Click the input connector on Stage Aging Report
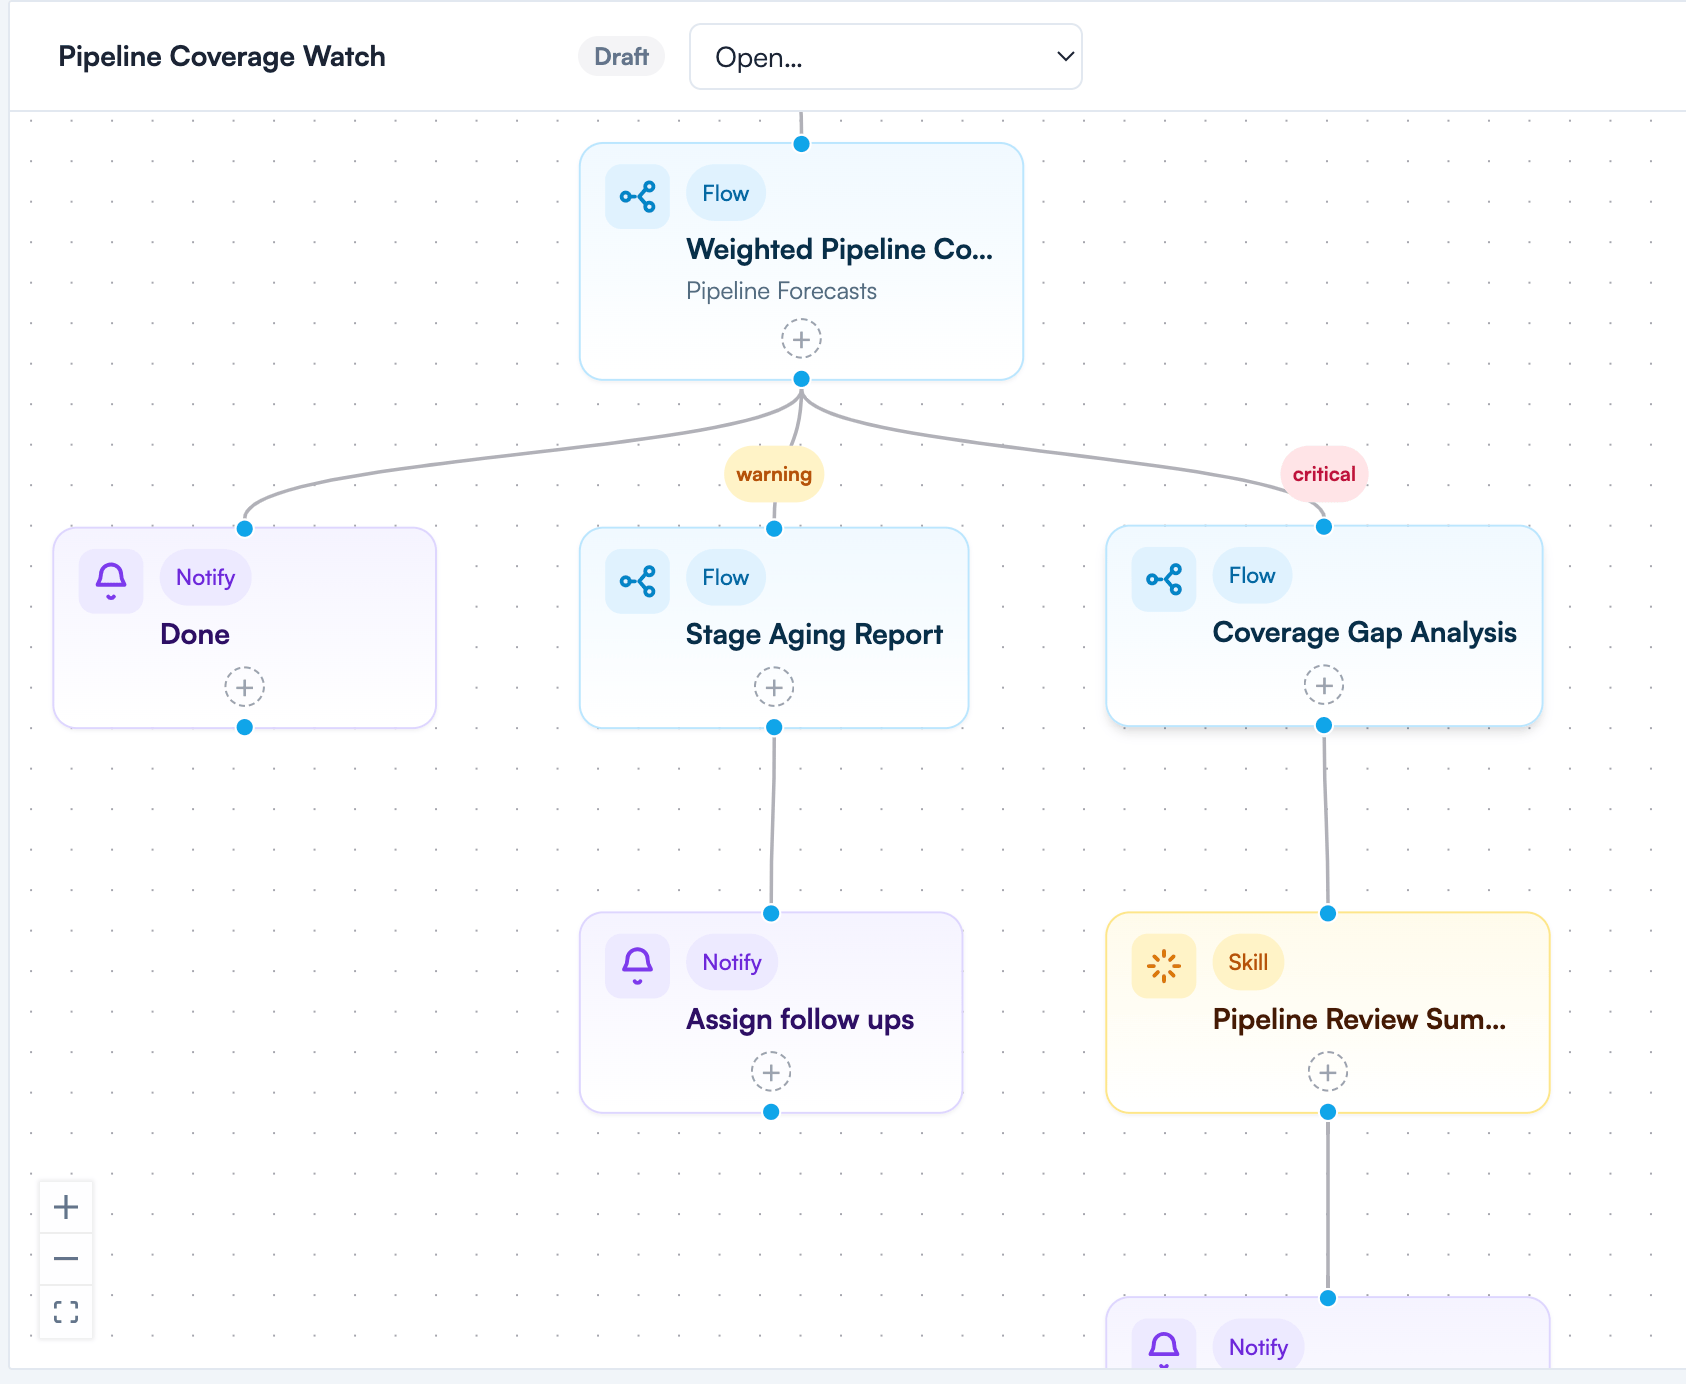The width and height of the screenshot is (1686, 1384). 774,528
